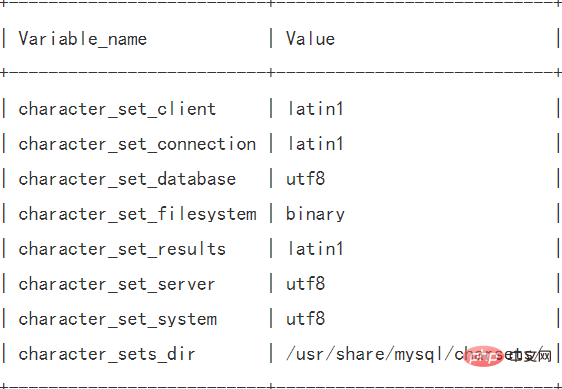Screen dimensions: 562x389
Task: Click latin1 value for character_set_results
Action: [x=315, y=248]
